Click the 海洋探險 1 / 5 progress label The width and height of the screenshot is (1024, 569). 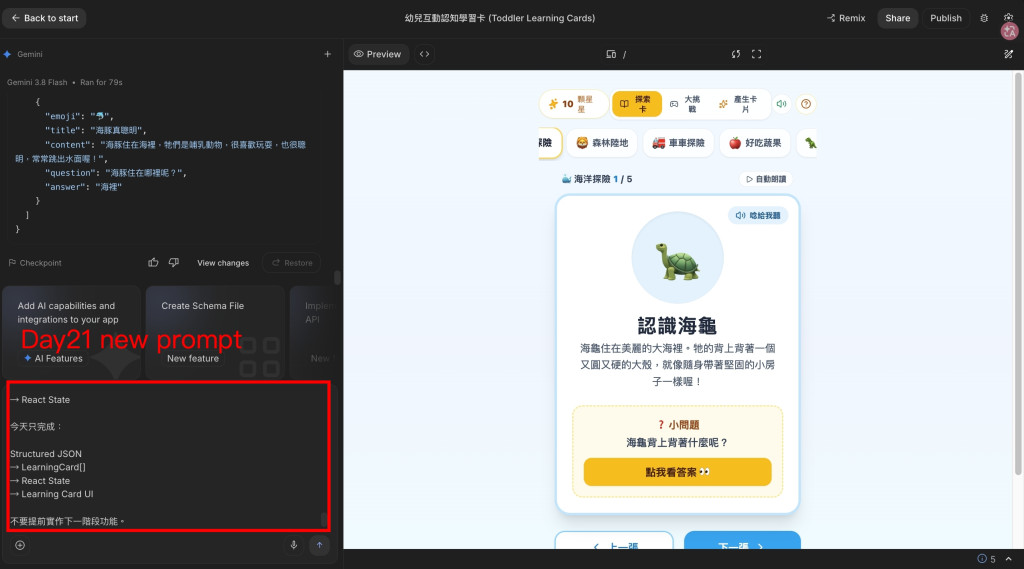[597, 179]
